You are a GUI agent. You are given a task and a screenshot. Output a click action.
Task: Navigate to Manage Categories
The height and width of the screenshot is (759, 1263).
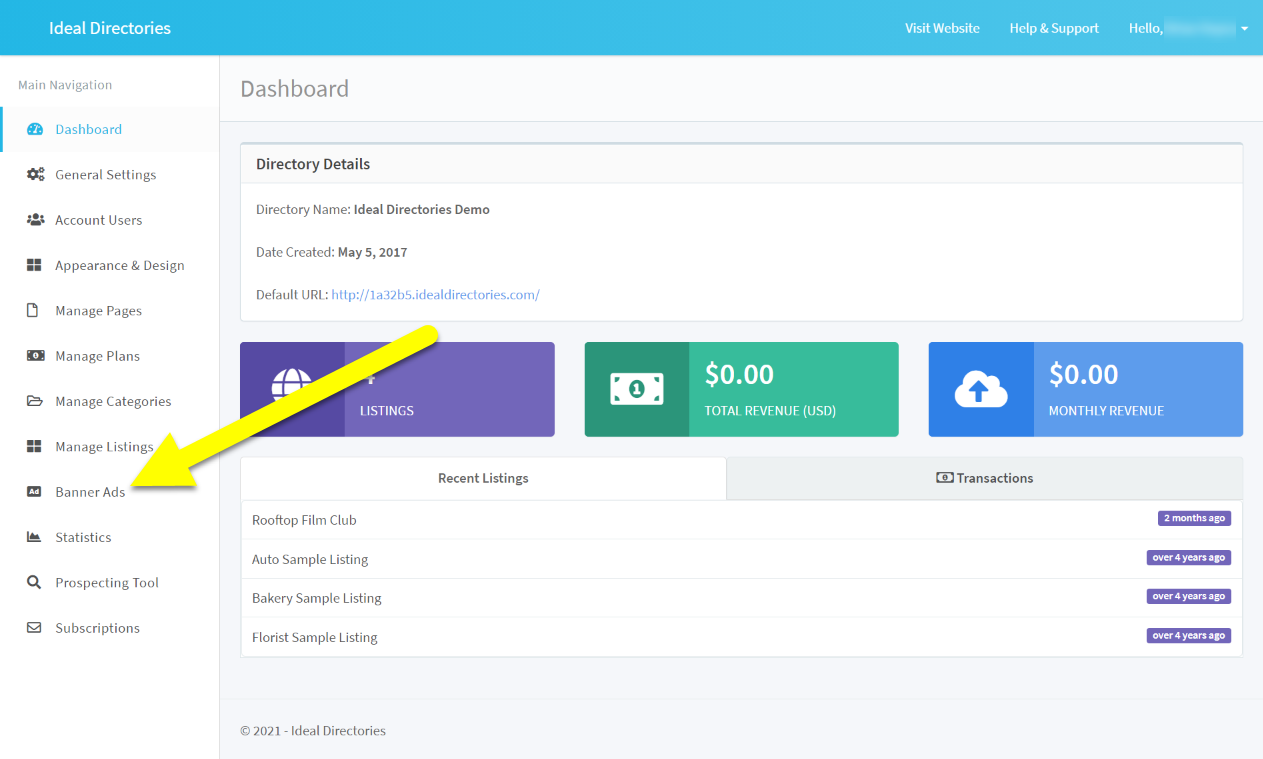point(110,401)
